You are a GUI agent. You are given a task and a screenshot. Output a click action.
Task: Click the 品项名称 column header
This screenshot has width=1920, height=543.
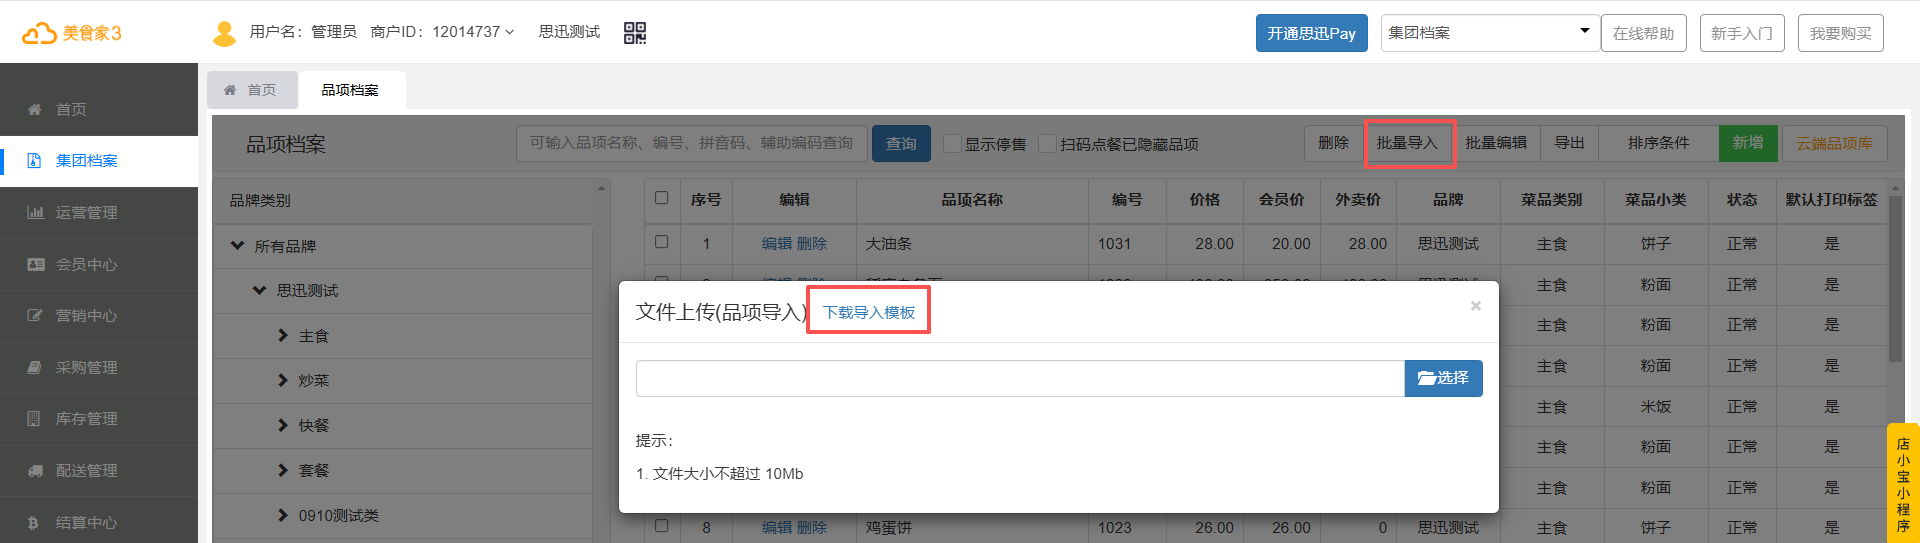click(972, 199)
